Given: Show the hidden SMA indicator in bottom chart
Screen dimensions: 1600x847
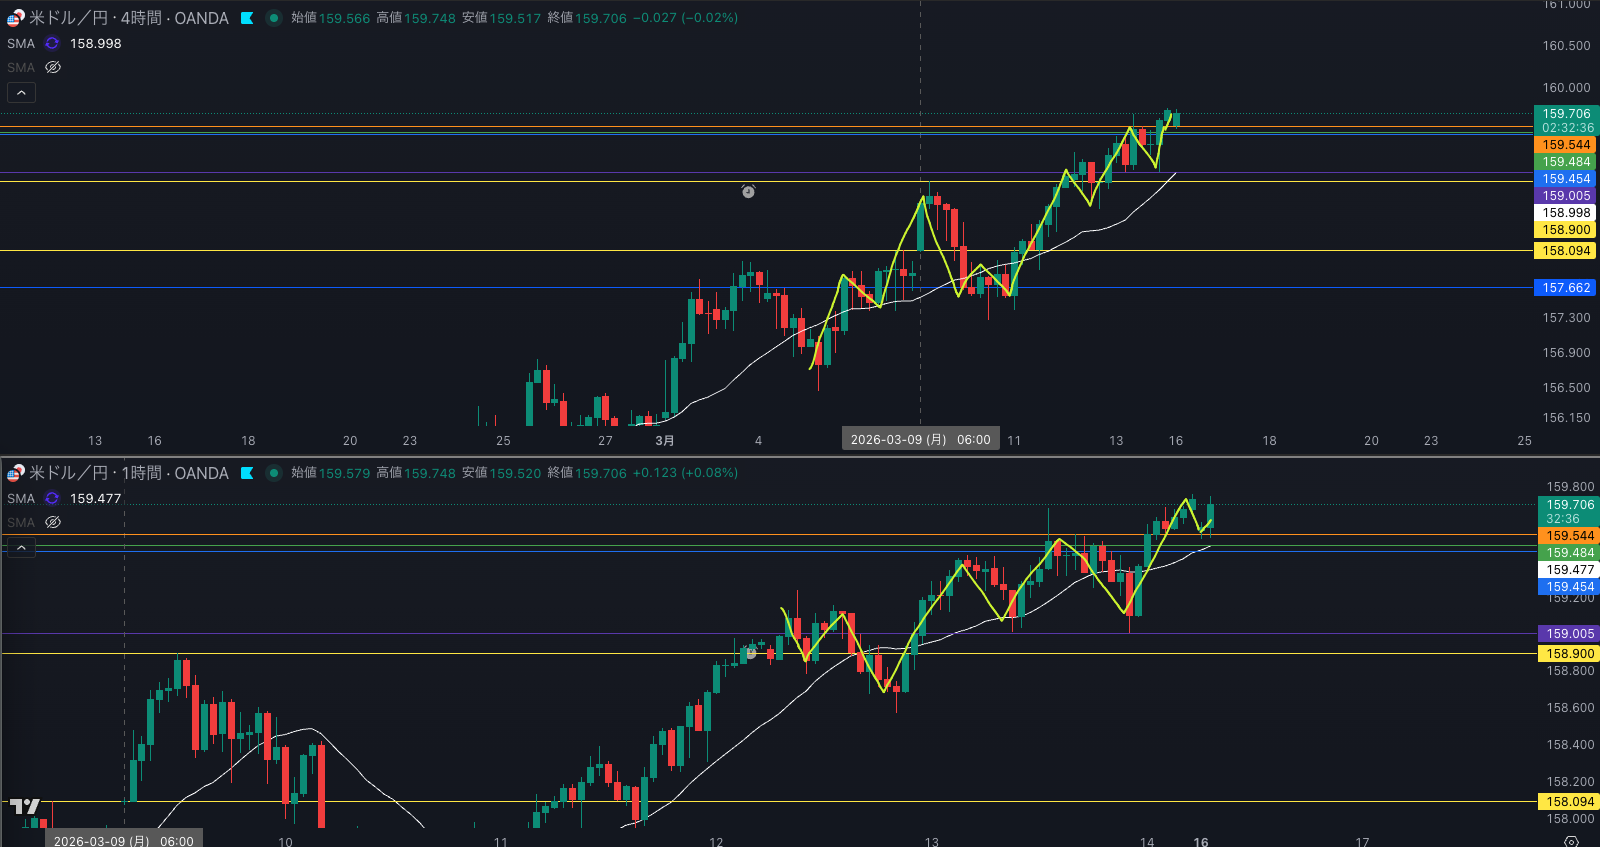Looking at the screenshot, I should tap(53, 522).
